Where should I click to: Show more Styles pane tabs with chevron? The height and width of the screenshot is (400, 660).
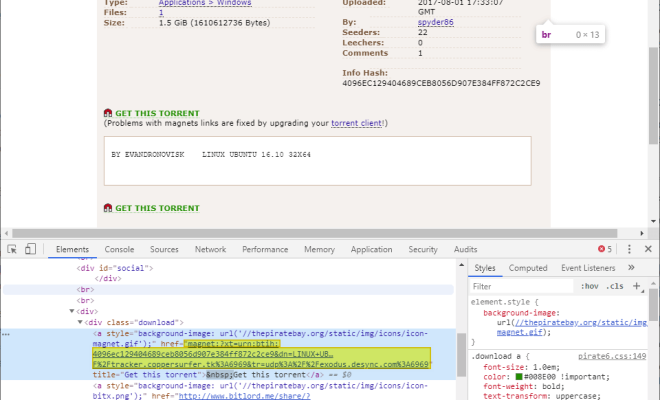click(631, 268)
